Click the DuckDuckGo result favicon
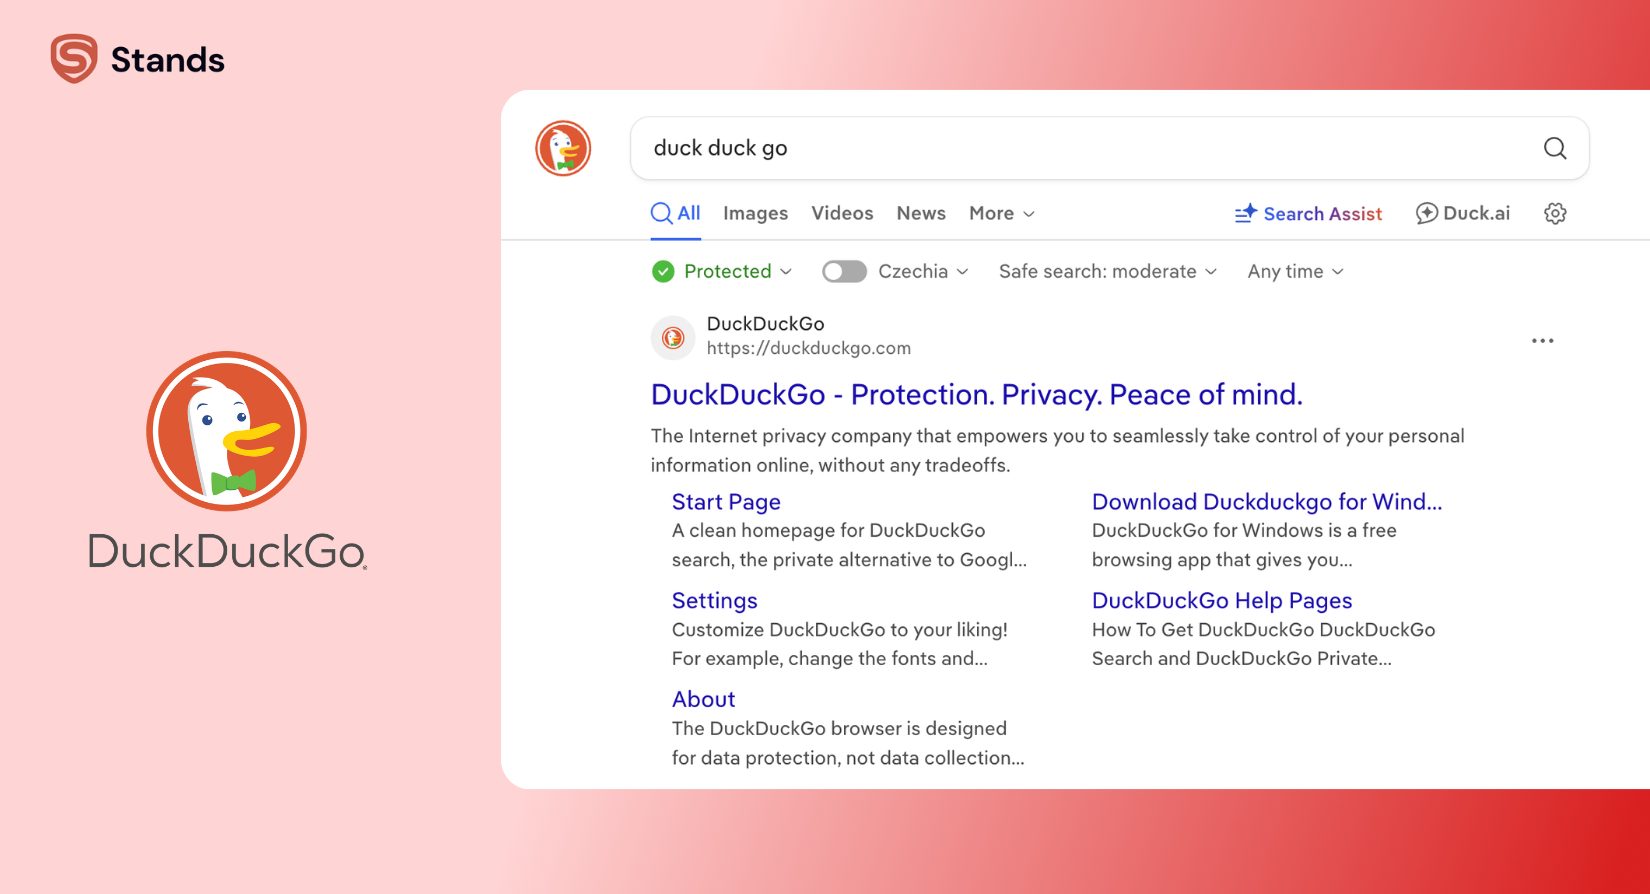 tap(673, 338)
